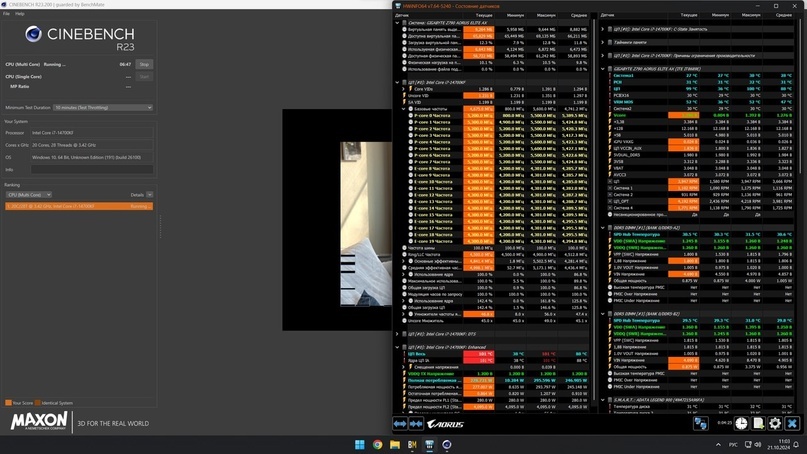The image size is (807, 454).
Task: Click the Cinebench R23 sphere logo
Action: 33,34
